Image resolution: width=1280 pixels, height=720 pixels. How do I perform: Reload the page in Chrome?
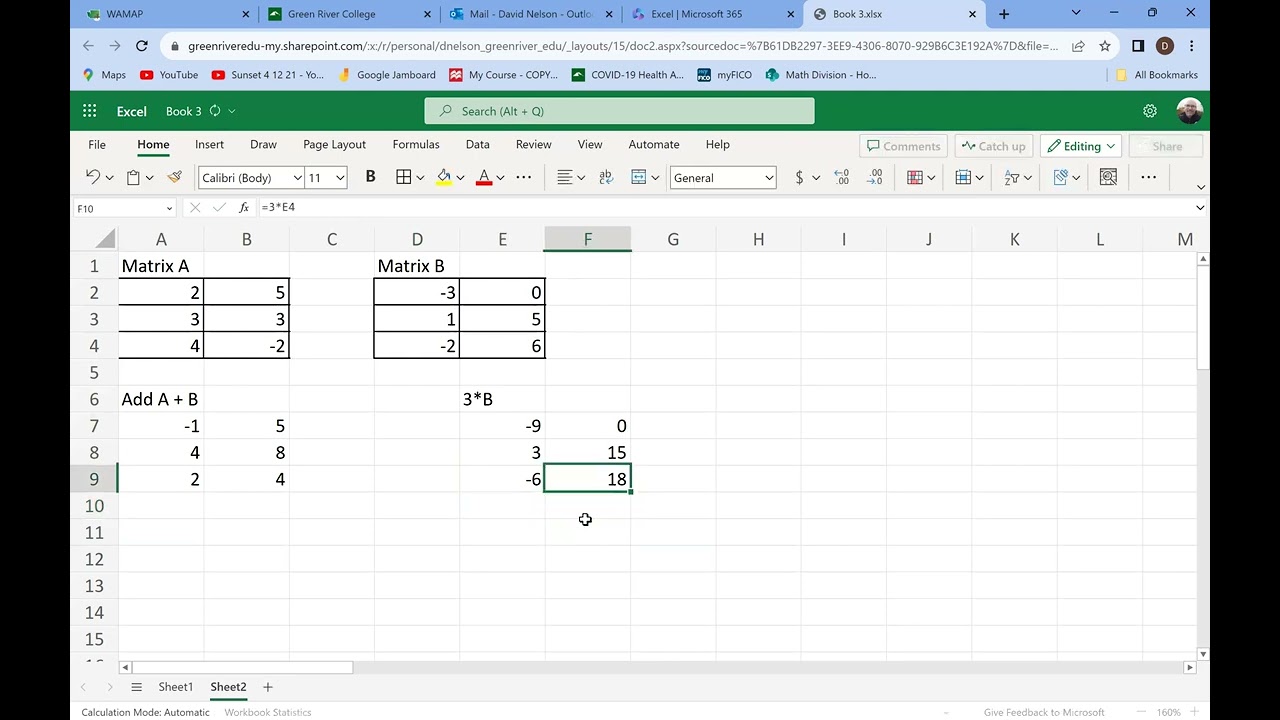point(141,46)
